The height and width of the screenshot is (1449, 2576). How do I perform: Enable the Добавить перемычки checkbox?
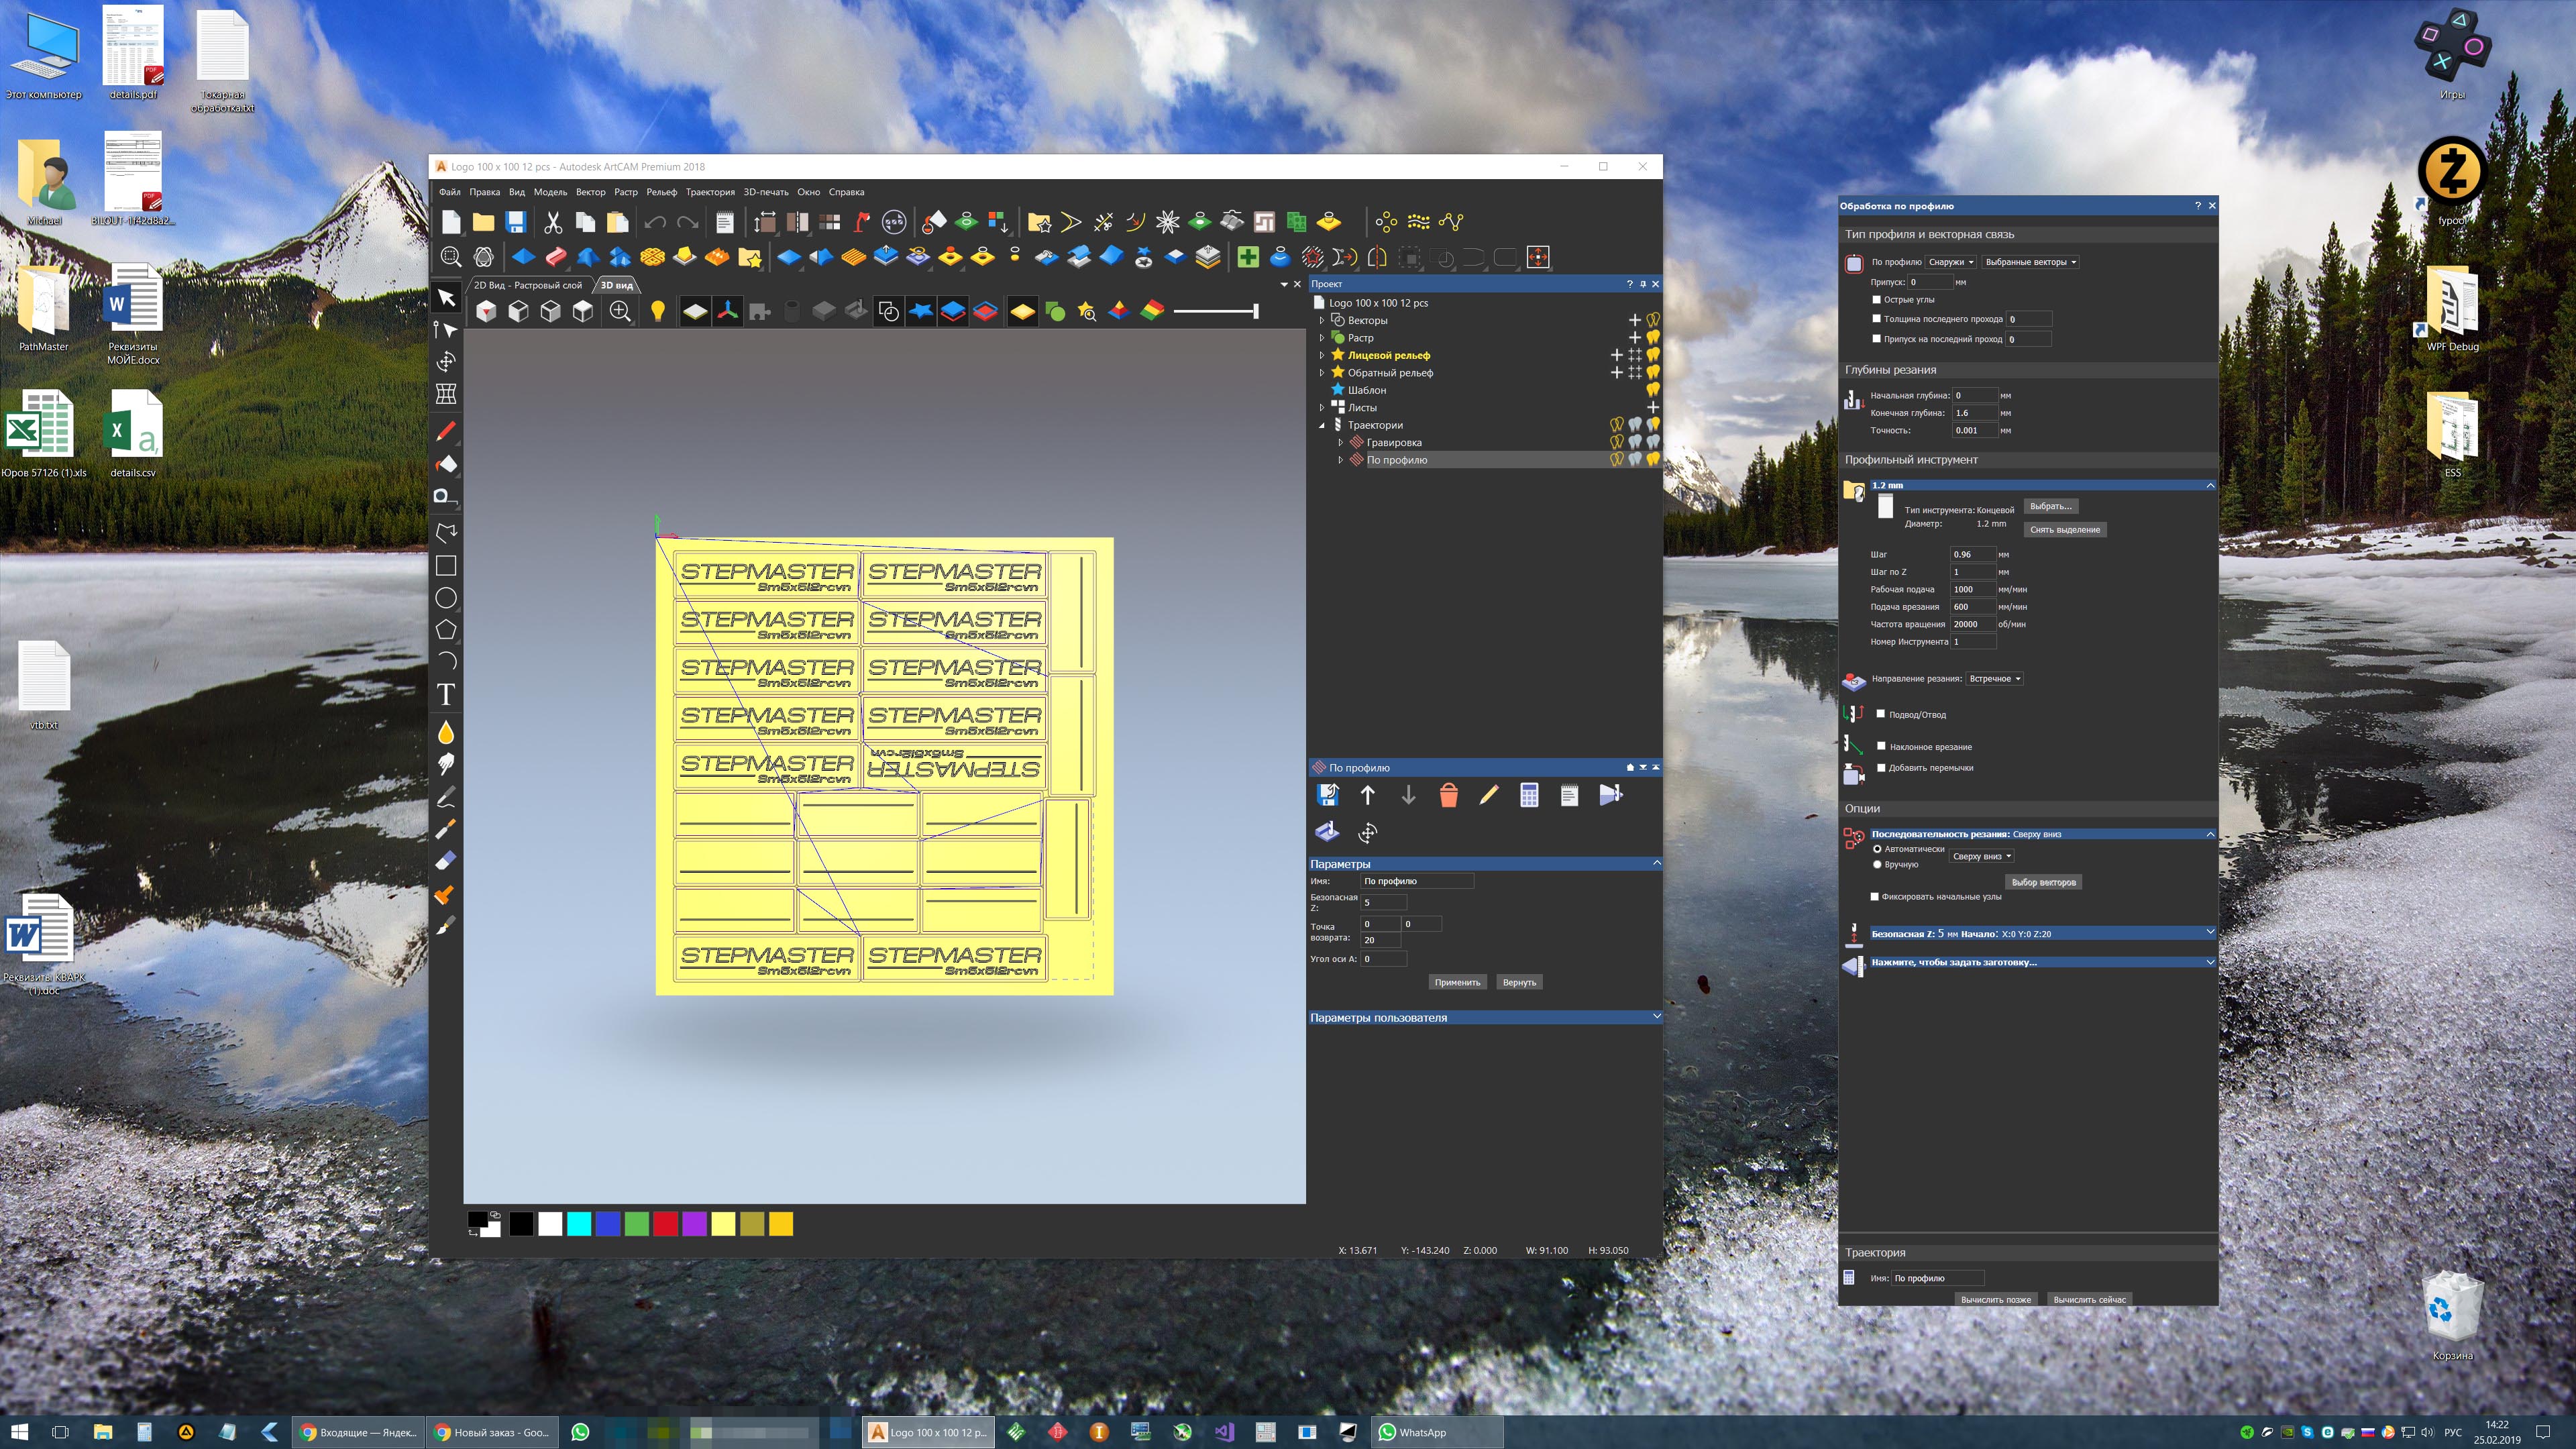[1881, 768]
